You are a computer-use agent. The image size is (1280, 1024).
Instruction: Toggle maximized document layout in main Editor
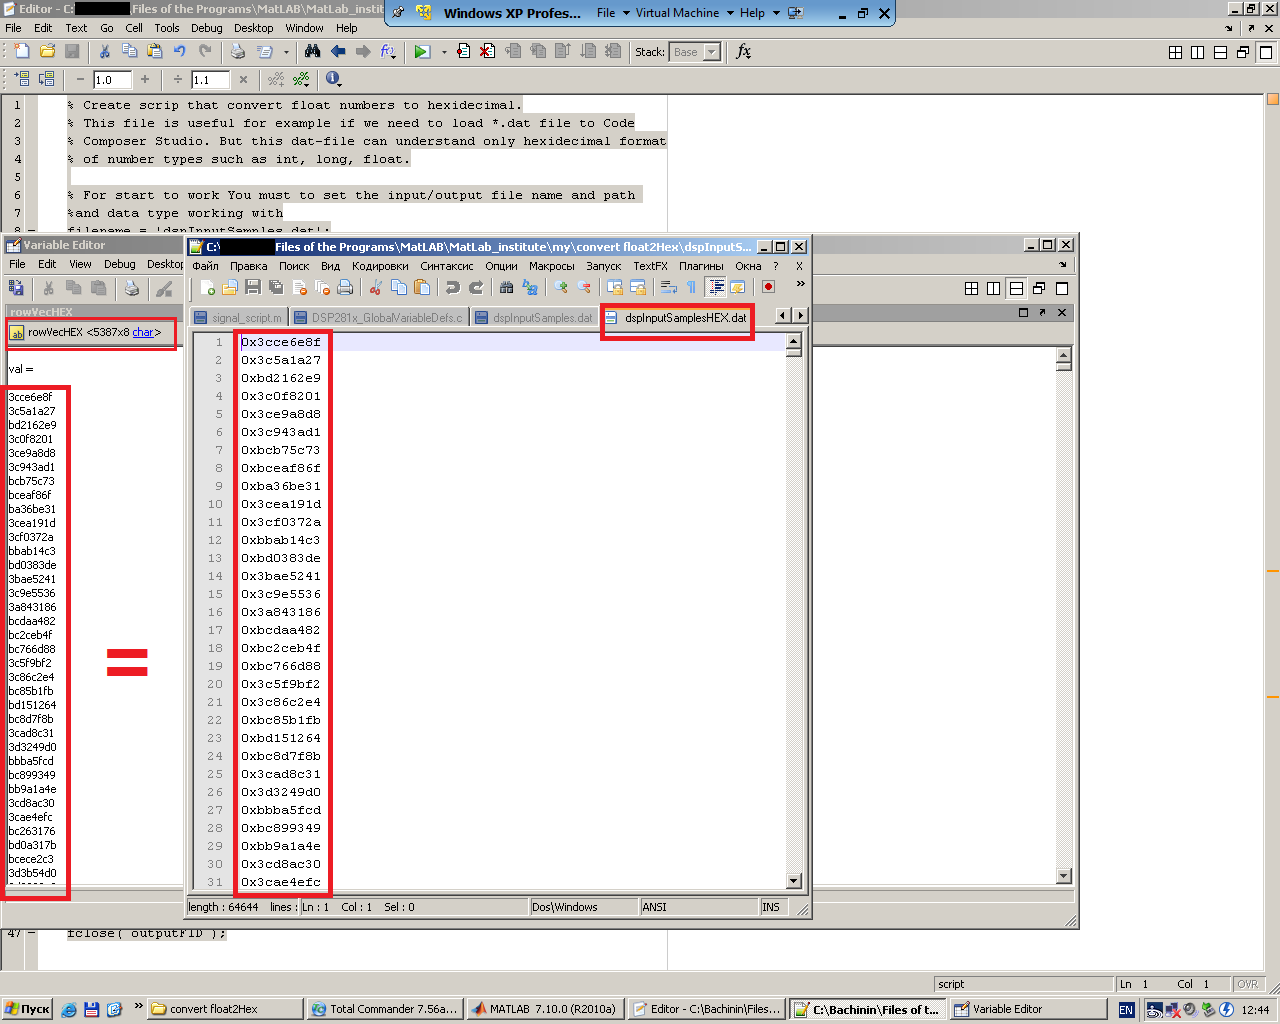coord(1266,52)
